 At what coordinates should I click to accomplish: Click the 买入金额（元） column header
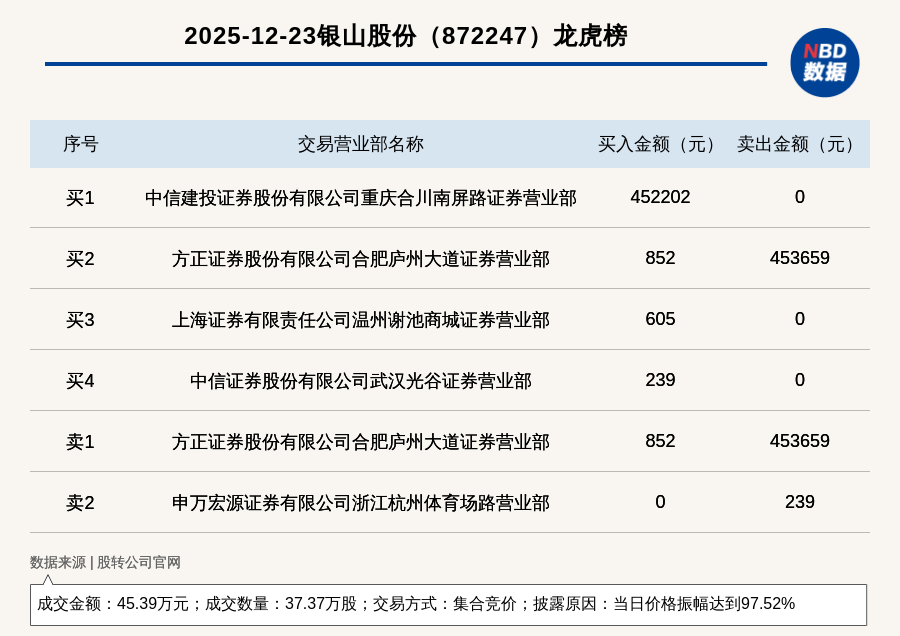660,144
